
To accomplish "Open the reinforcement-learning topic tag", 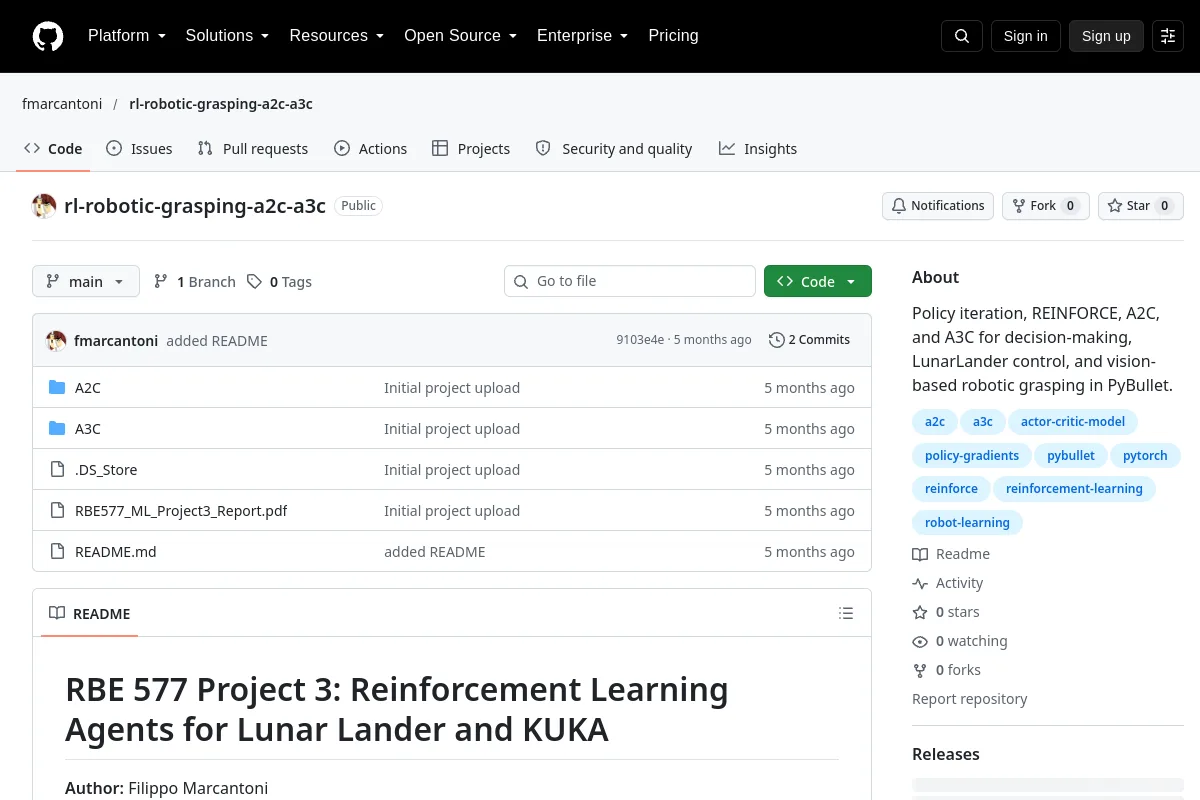I will coord(1074,489).
